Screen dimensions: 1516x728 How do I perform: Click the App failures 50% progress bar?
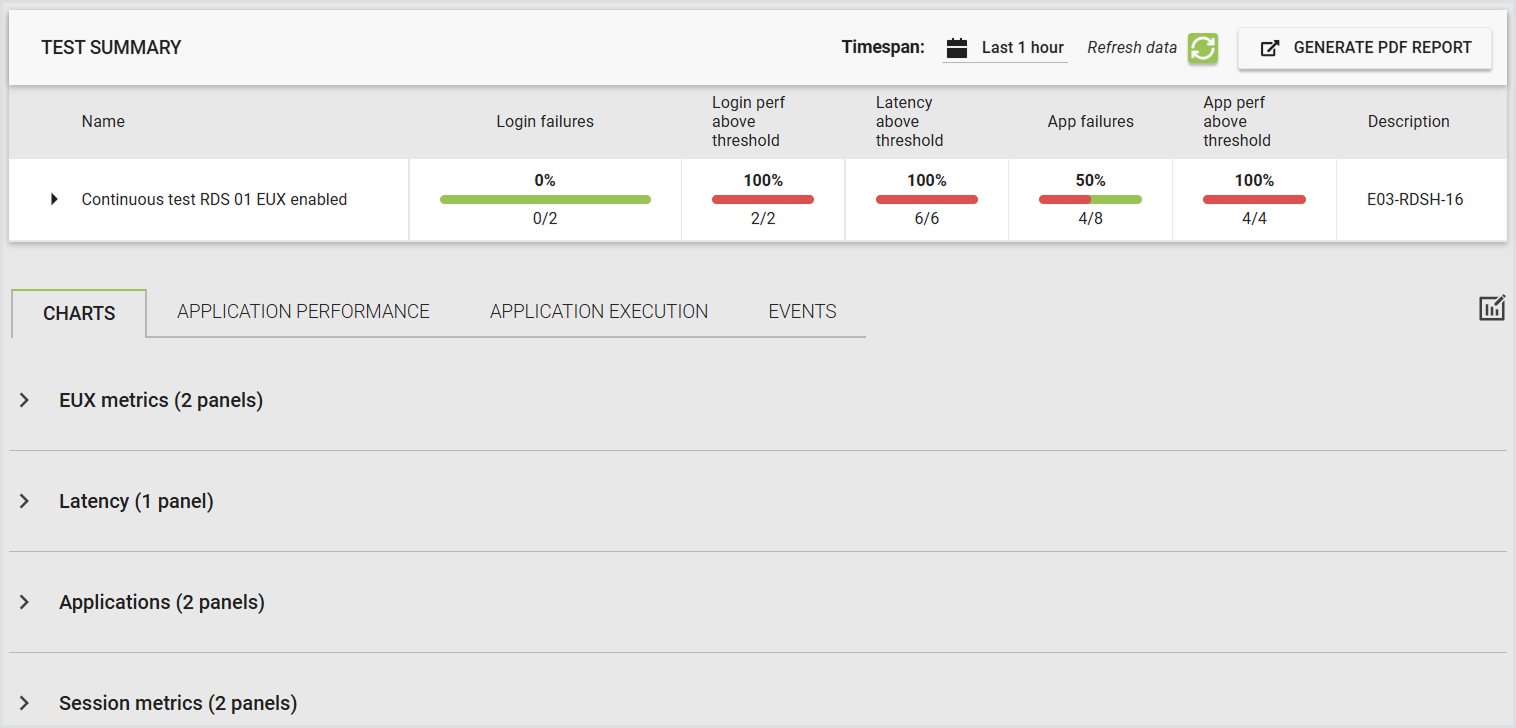1090,200
